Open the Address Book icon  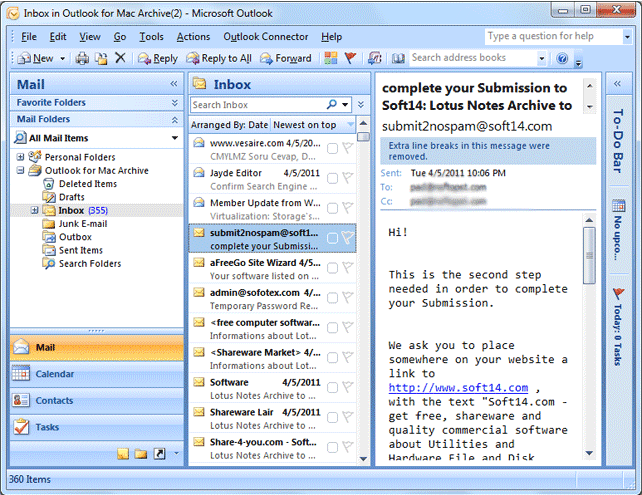coord(398,58)
